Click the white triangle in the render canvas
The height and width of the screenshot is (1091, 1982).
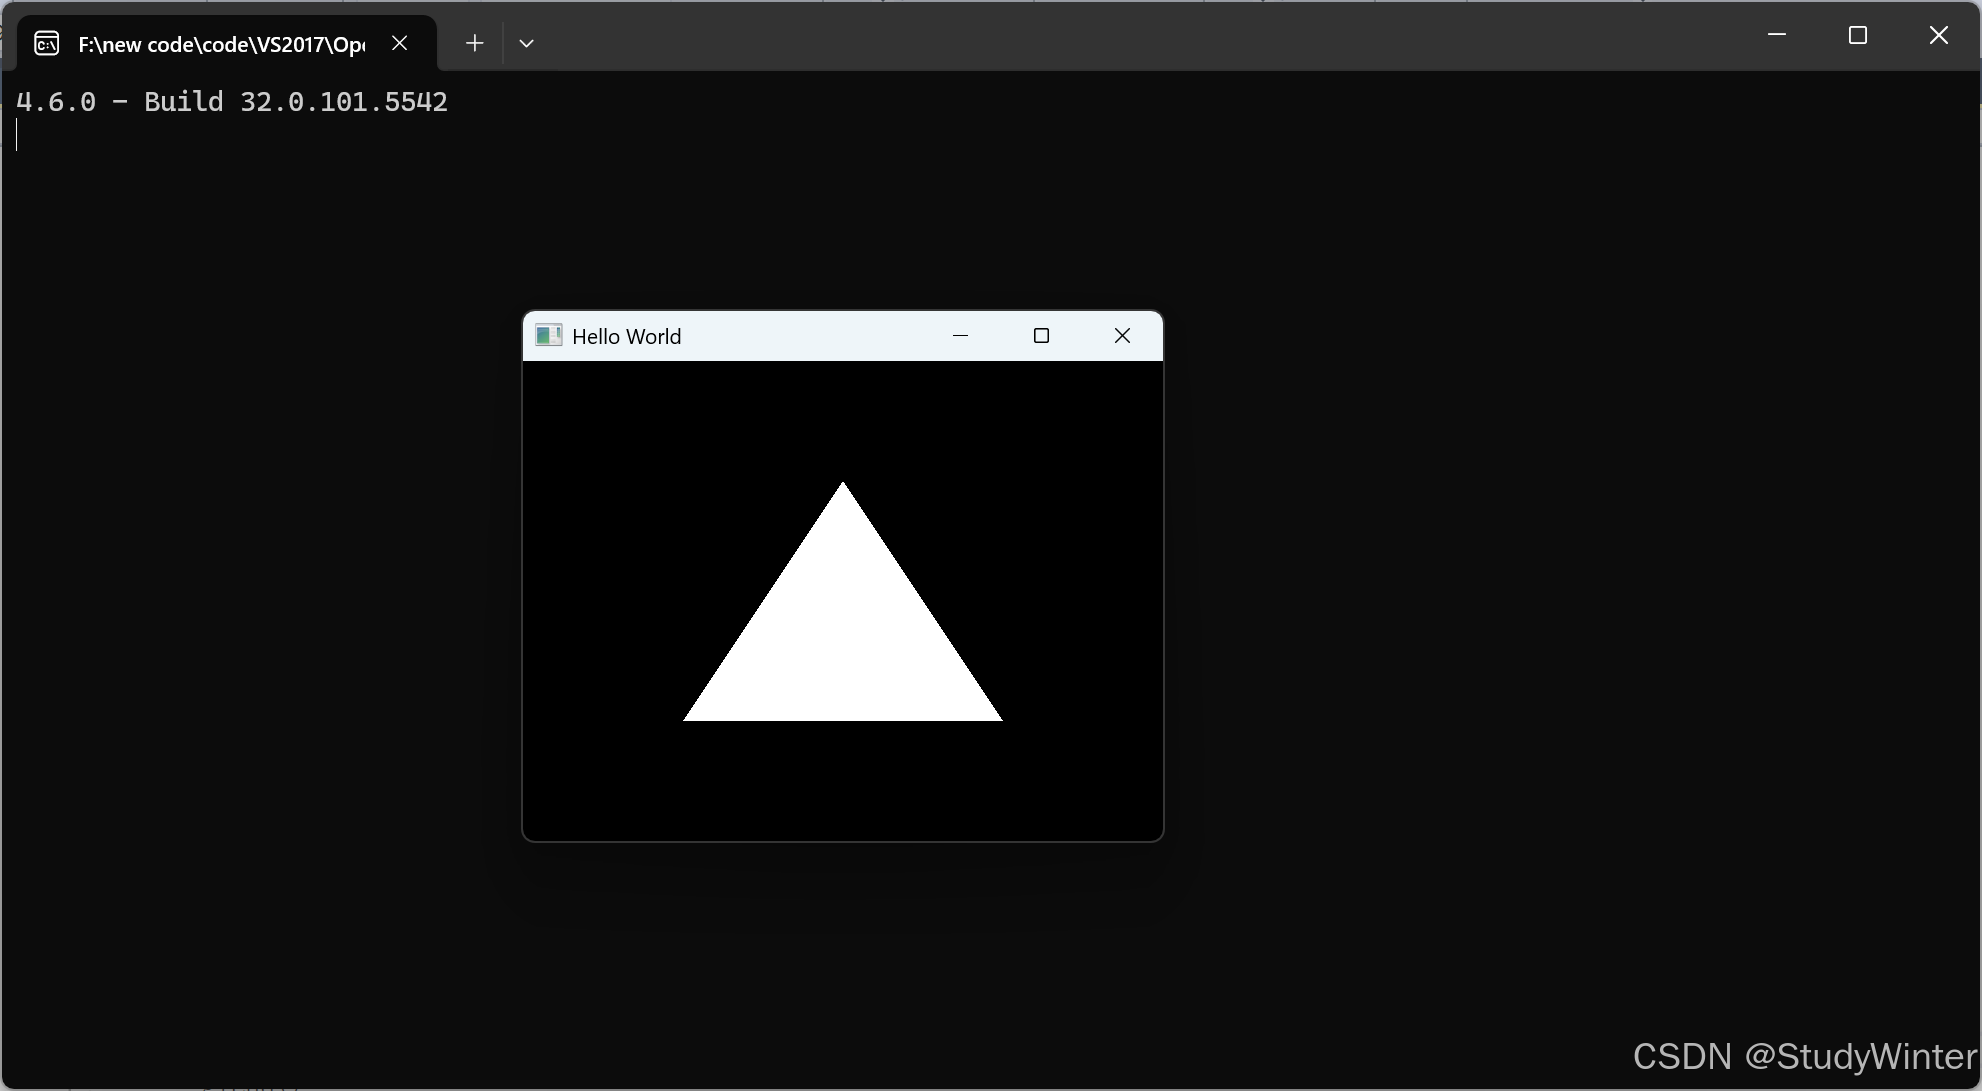click(843, 640)
